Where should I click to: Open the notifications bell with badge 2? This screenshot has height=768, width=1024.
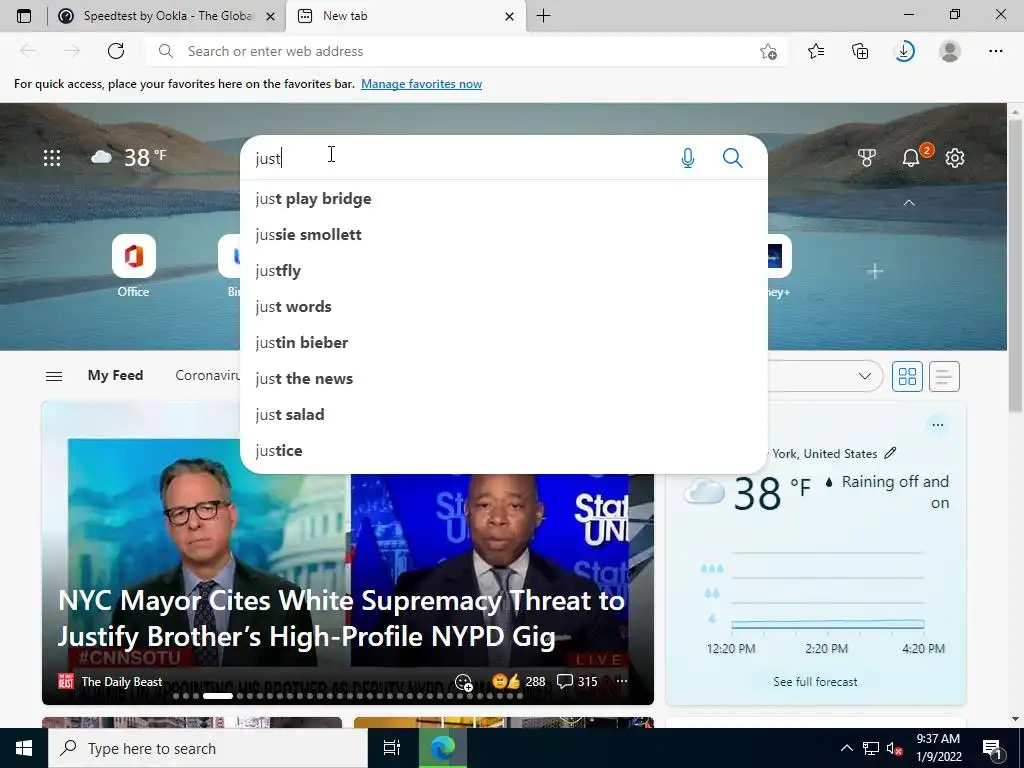pyautogui.click(x=911, y=158)
